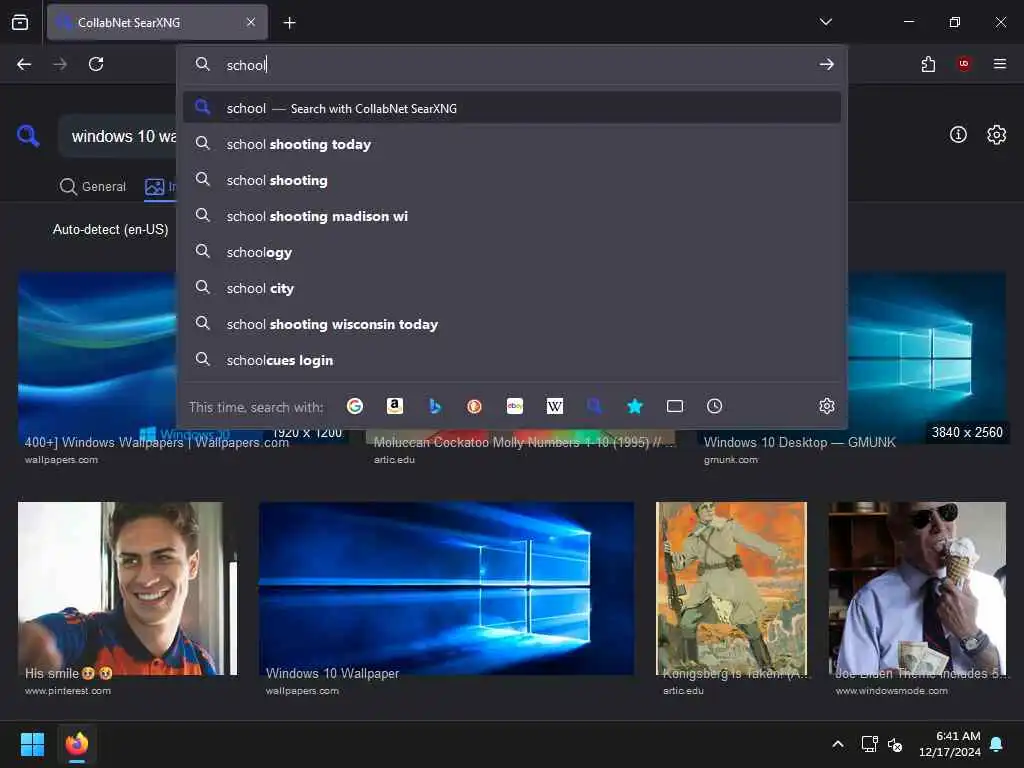Open a new tab with plus button
This screenshot has height=768, width=1024.
[289, 23]
